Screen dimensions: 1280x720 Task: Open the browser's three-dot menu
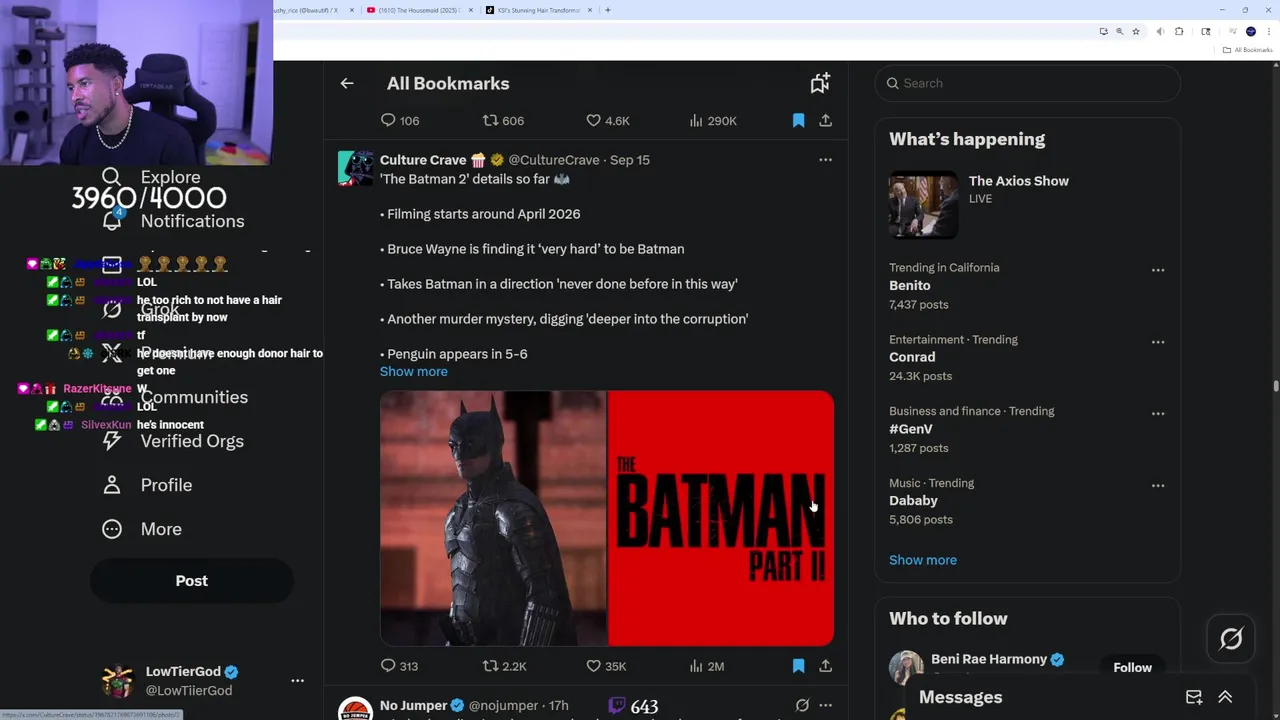click(1269, 32)
